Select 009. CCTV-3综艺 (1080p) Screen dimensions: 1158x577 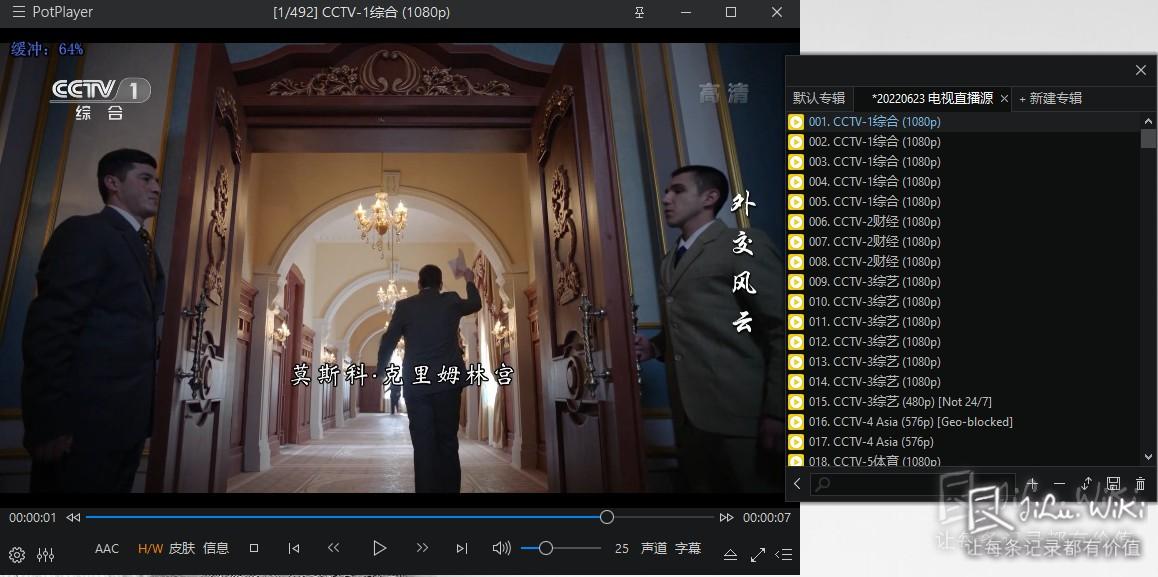click(964, 281)
